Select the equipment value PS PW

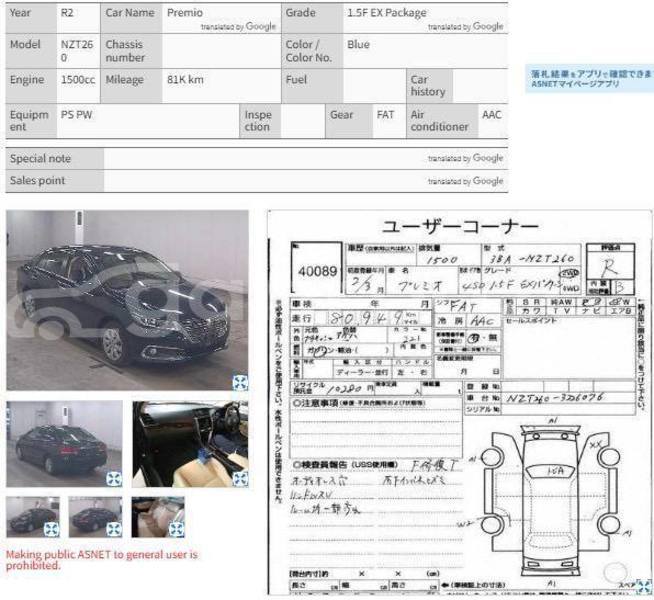coord(76,115)
